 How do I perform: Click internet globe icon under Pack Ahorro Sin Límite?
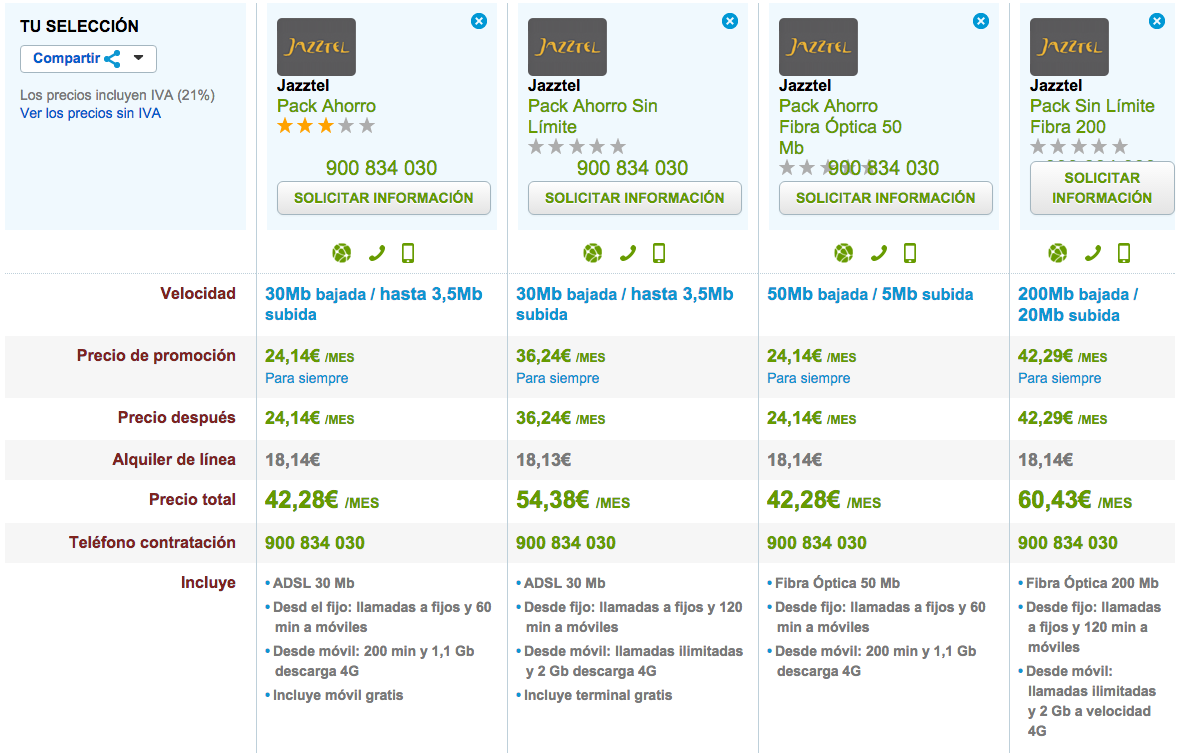click(x=593, y=253)
